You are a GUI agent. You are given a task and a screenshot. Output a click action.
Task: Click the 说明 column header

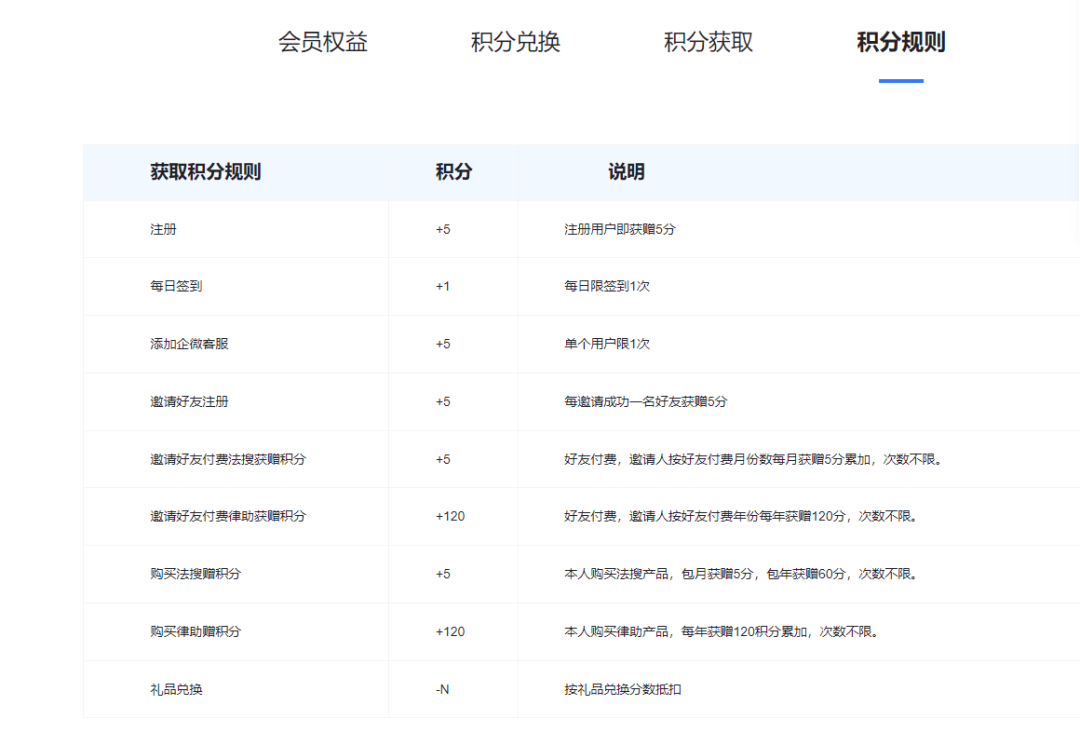[x=626, y=172]
